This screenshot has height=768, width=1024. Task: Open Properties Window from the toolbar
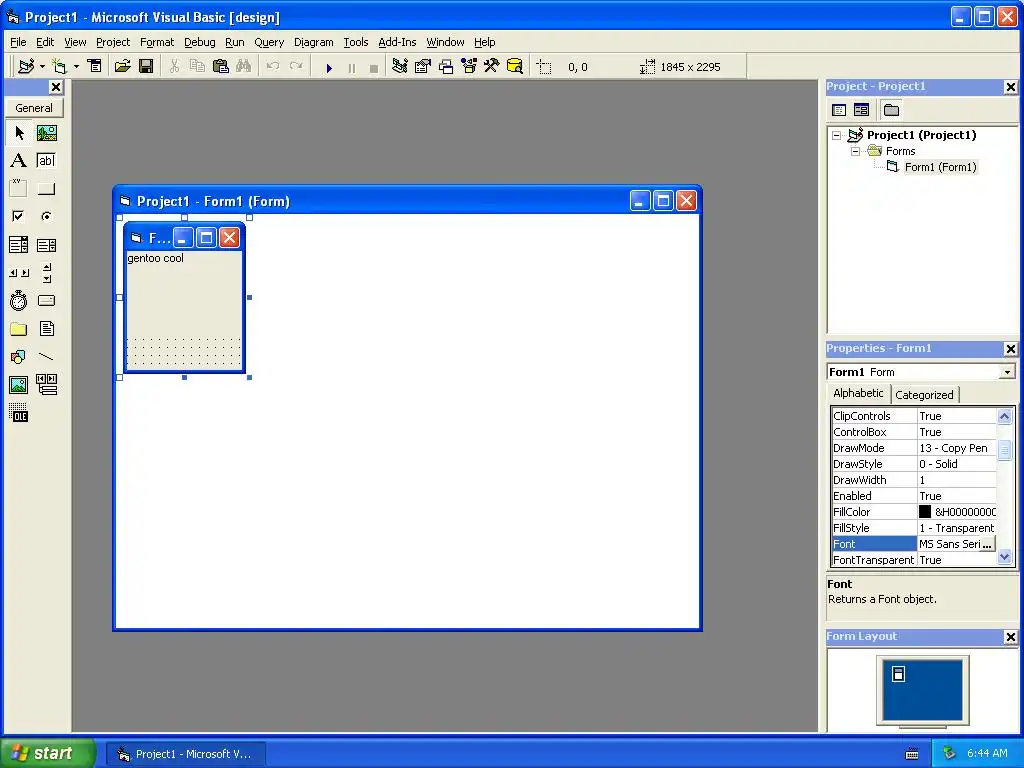point(423,67)
